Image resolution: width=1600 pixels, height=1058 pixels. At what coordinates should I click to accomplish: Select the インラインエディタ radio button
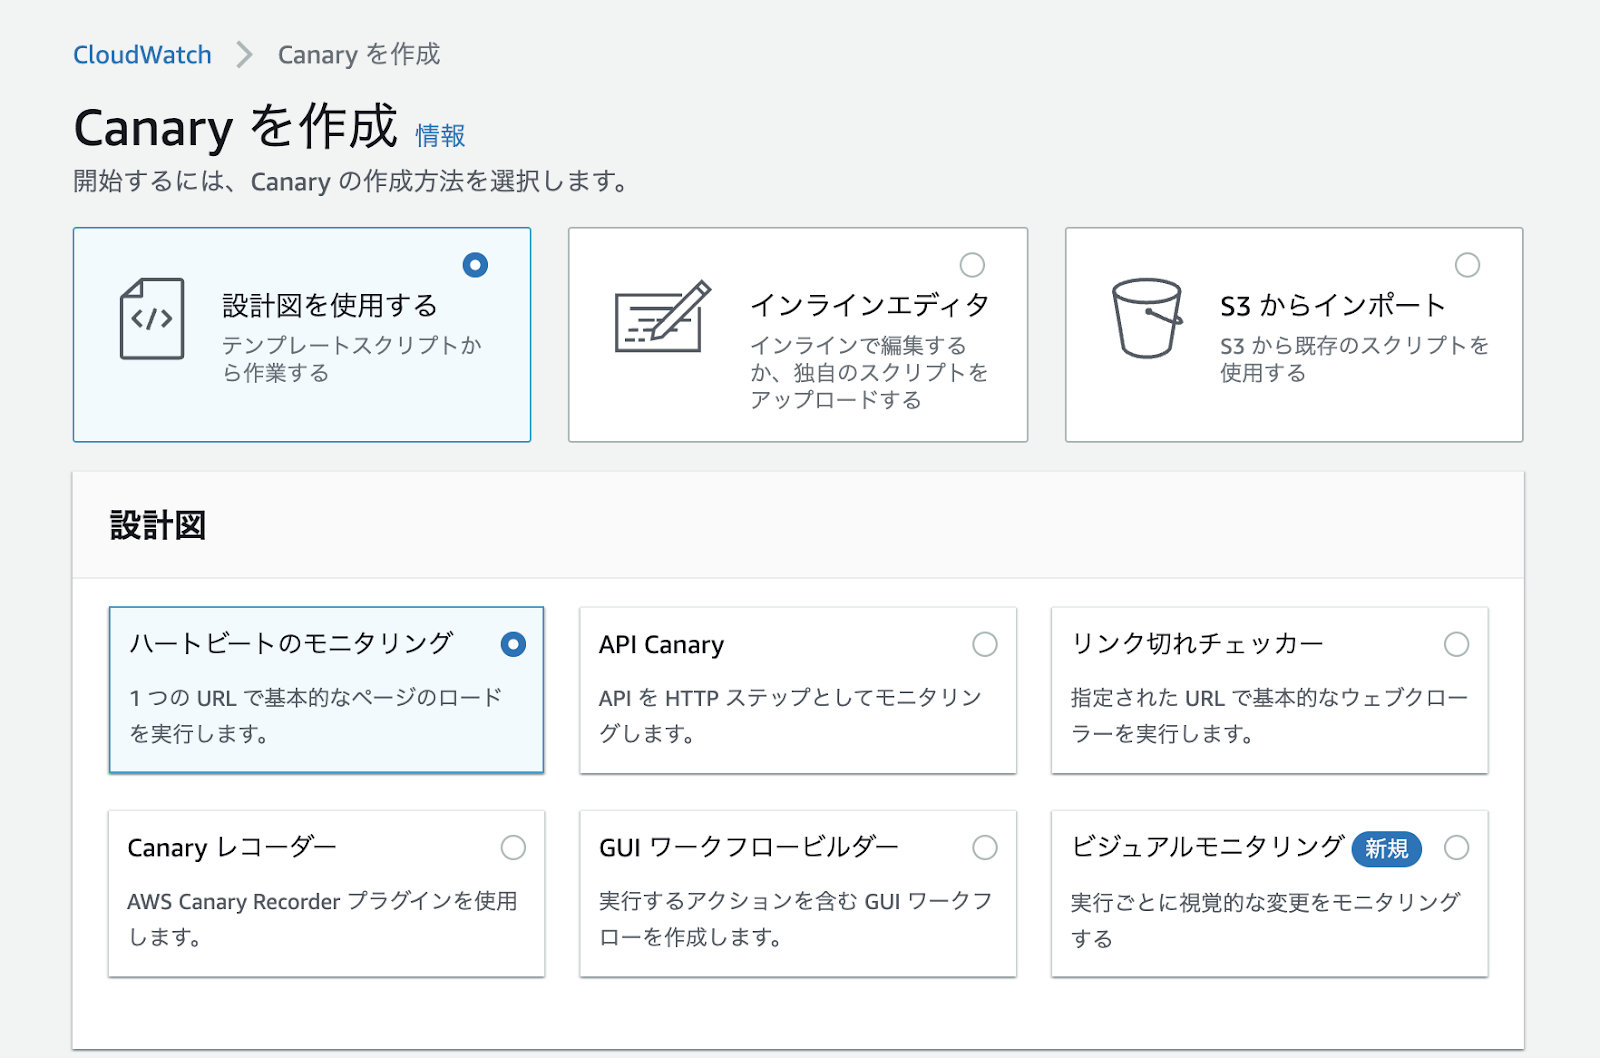click(972, 265)
